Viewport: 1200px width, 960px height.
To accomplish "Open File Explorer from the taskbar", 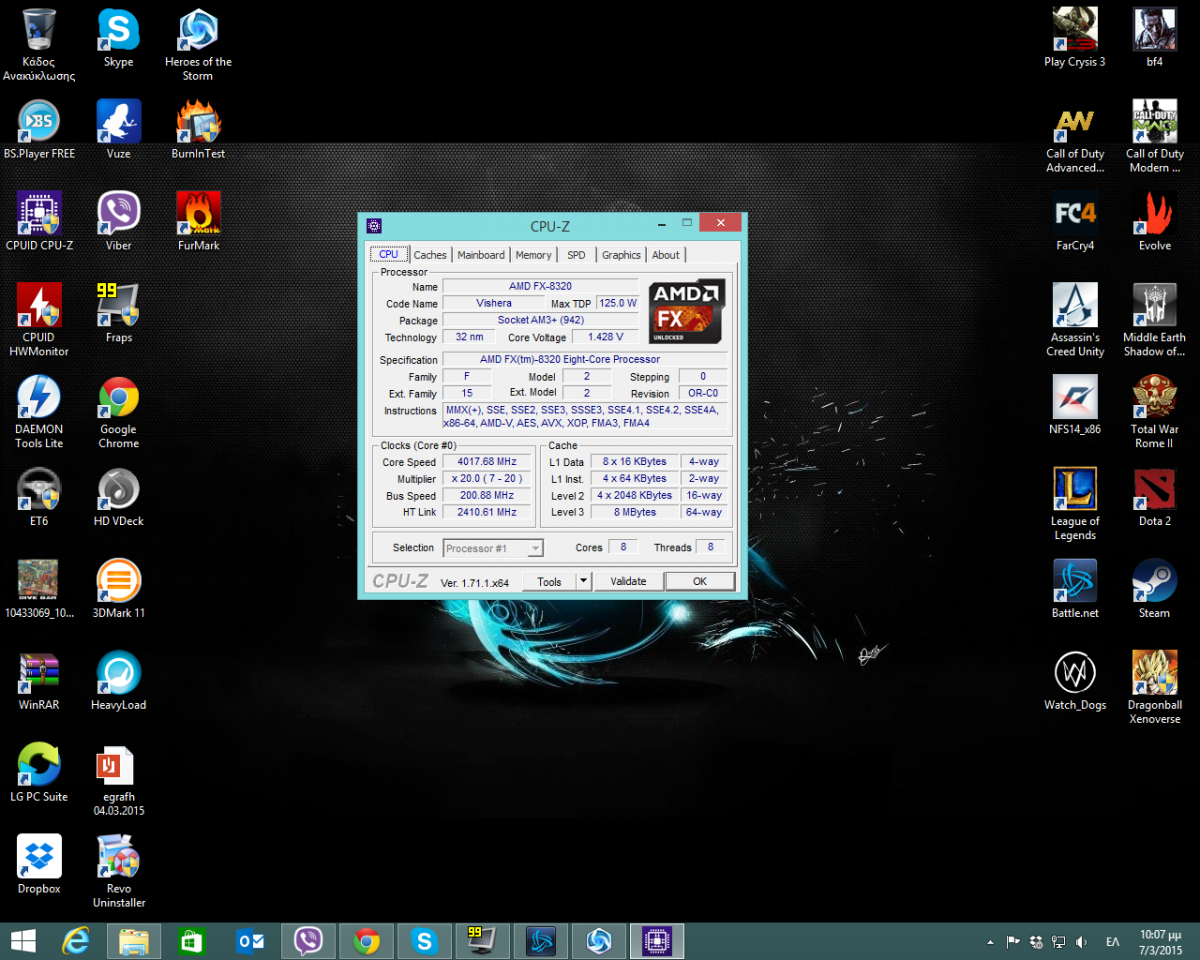I will 134,941.
